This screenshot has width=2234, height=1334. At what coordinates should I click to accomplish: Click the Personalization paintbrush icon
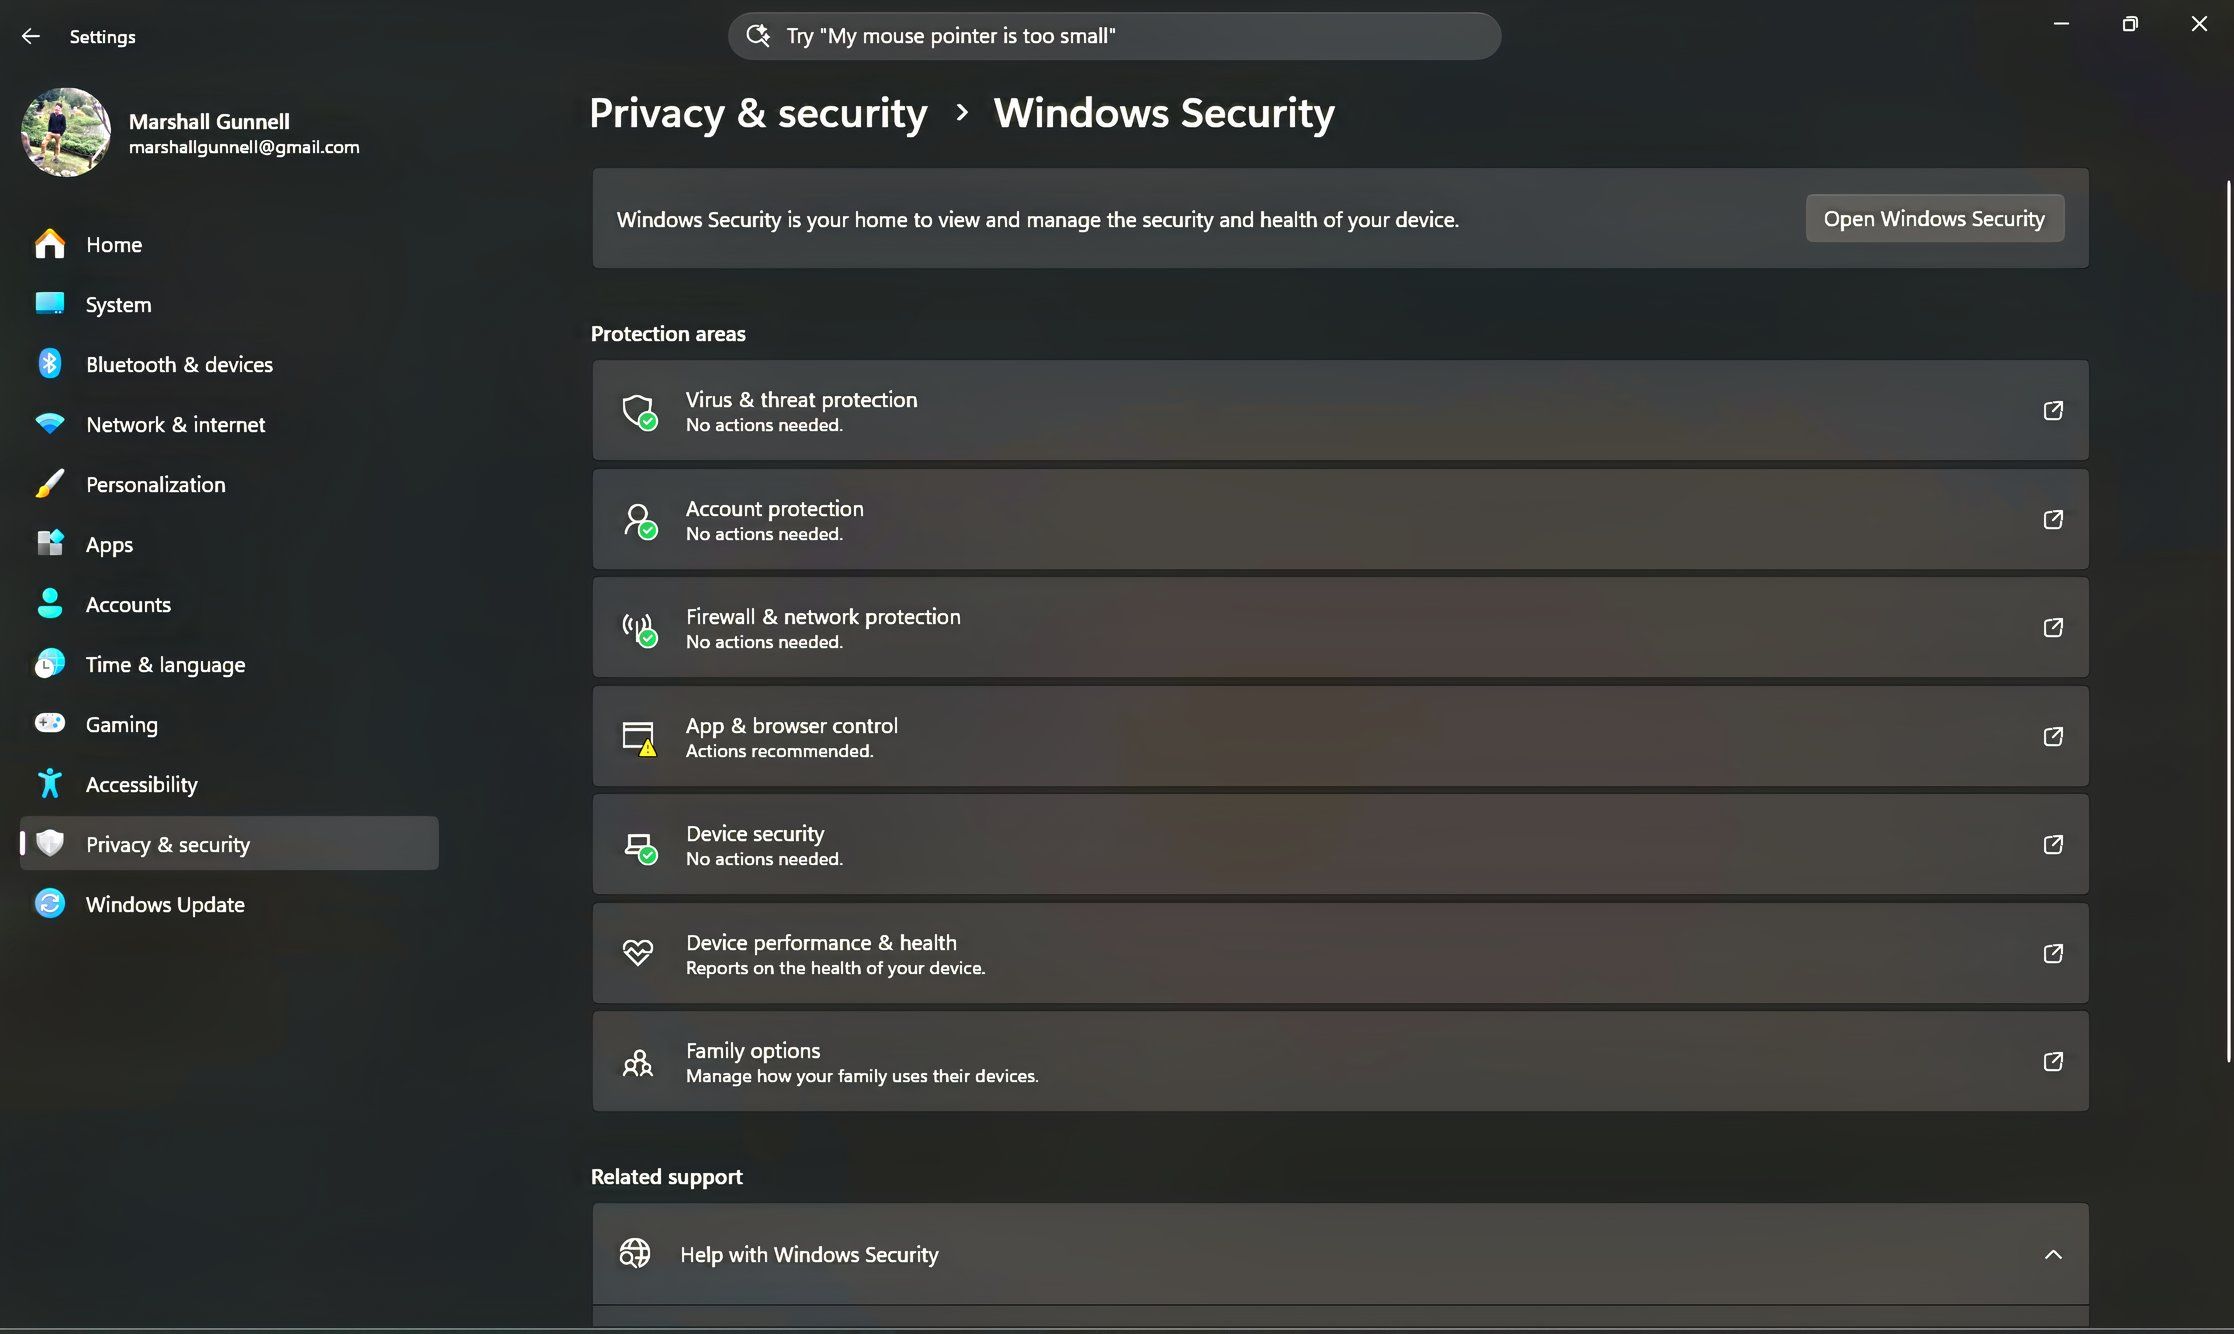pyautogui.click(x=49, y=484)
